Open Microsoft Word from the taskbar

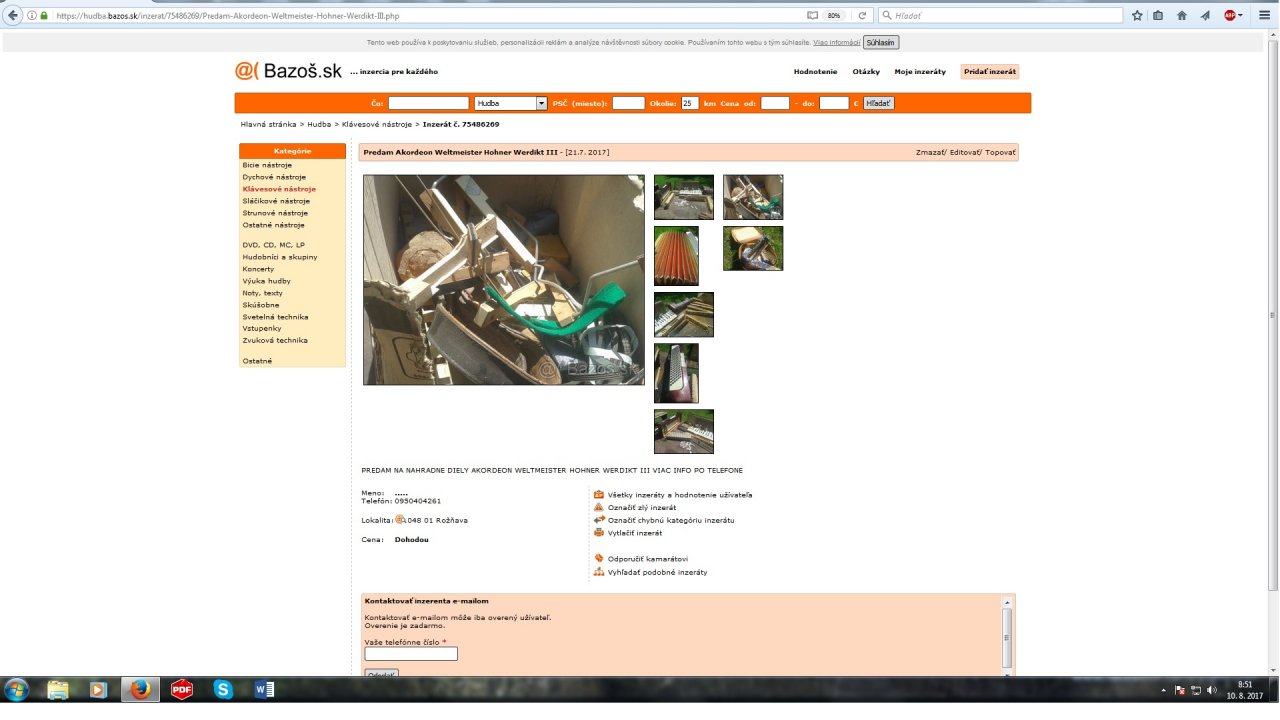tap(264, 689)
